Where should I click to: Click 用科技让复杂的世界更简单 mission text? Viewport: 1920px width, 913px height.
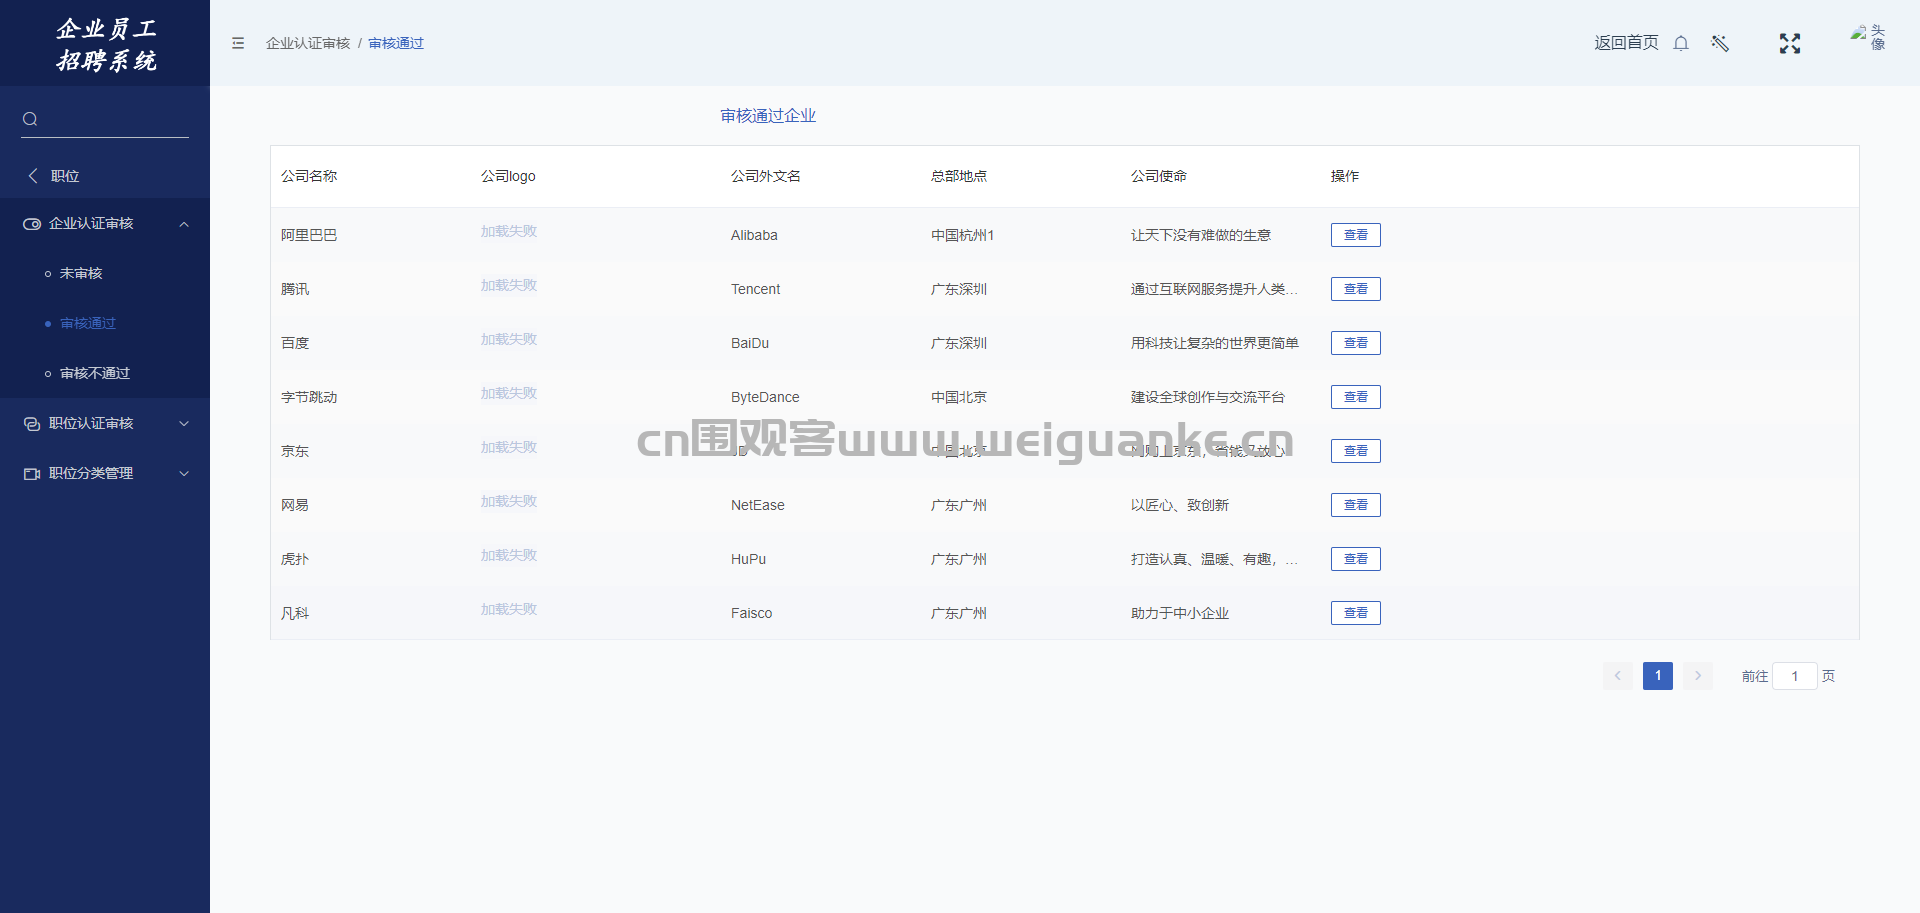coord(1215,343)
